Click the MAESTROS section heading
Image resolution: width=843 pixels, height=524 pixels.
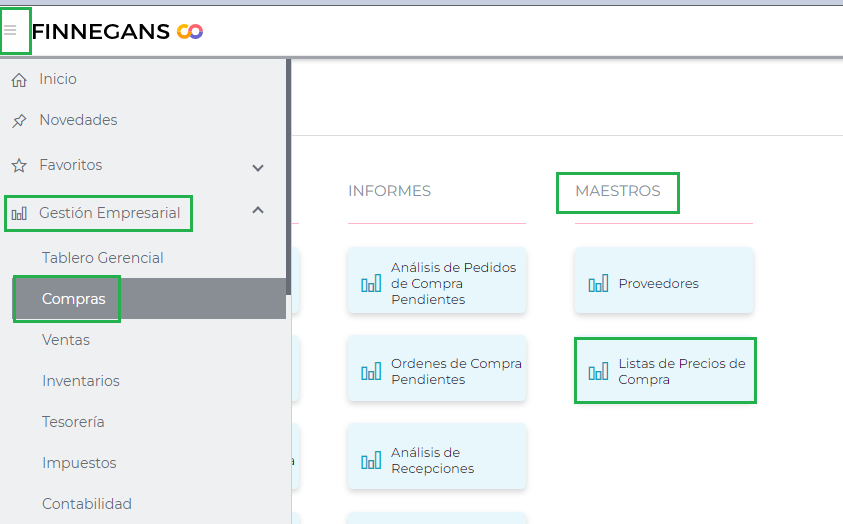tap(618, 191)
